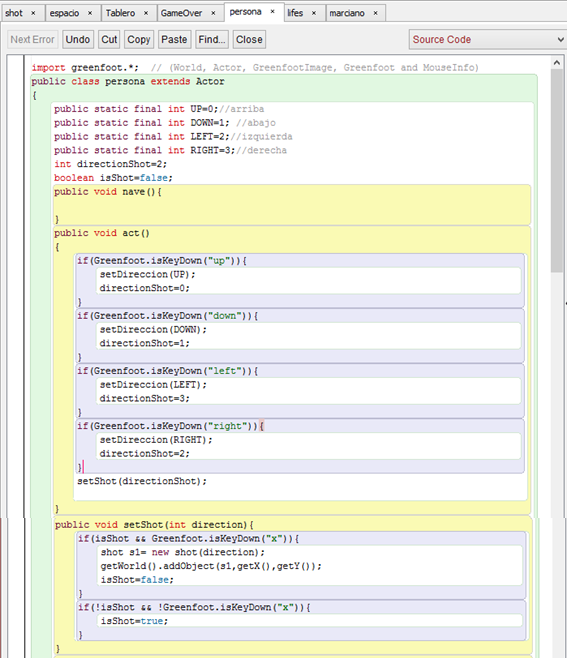Click the 'RIGHT=3;//derecha' declaration line
The height and width of the screenshot is (658, 567).
click(170, 150)
